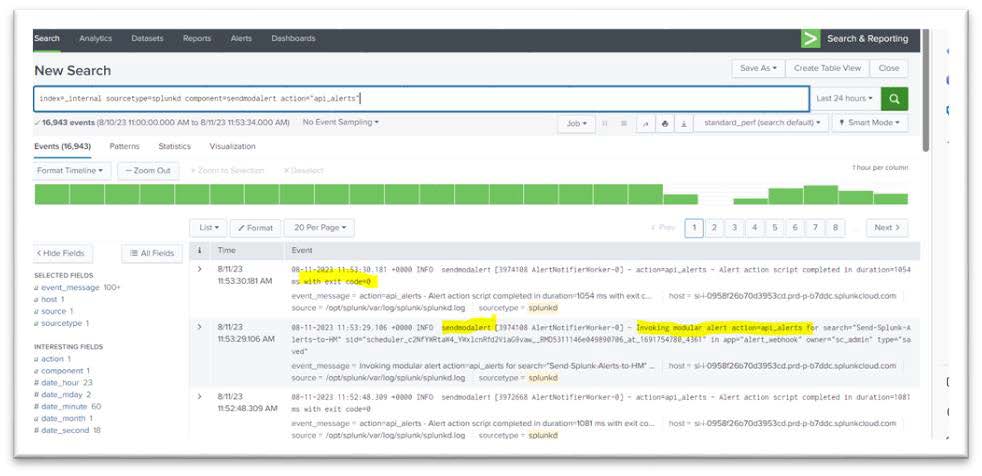Go to results page 8
982x476 pixels.
[835, 228]
